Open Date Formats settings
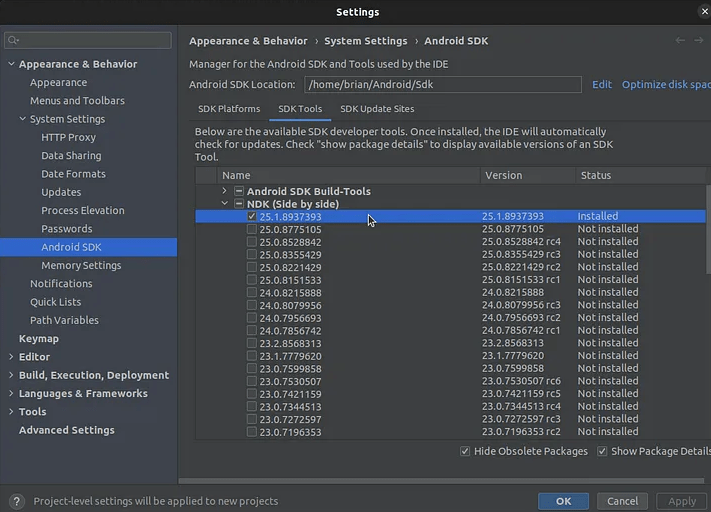Viewport: 711px width, 512px height. [73, 174]
